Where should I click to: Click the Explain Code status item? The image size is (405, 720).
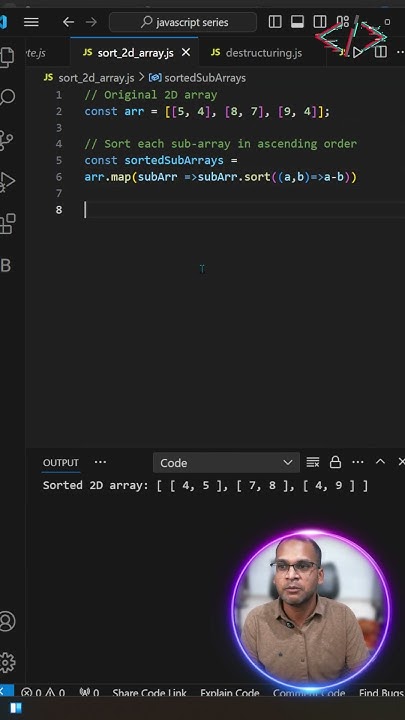230,693
